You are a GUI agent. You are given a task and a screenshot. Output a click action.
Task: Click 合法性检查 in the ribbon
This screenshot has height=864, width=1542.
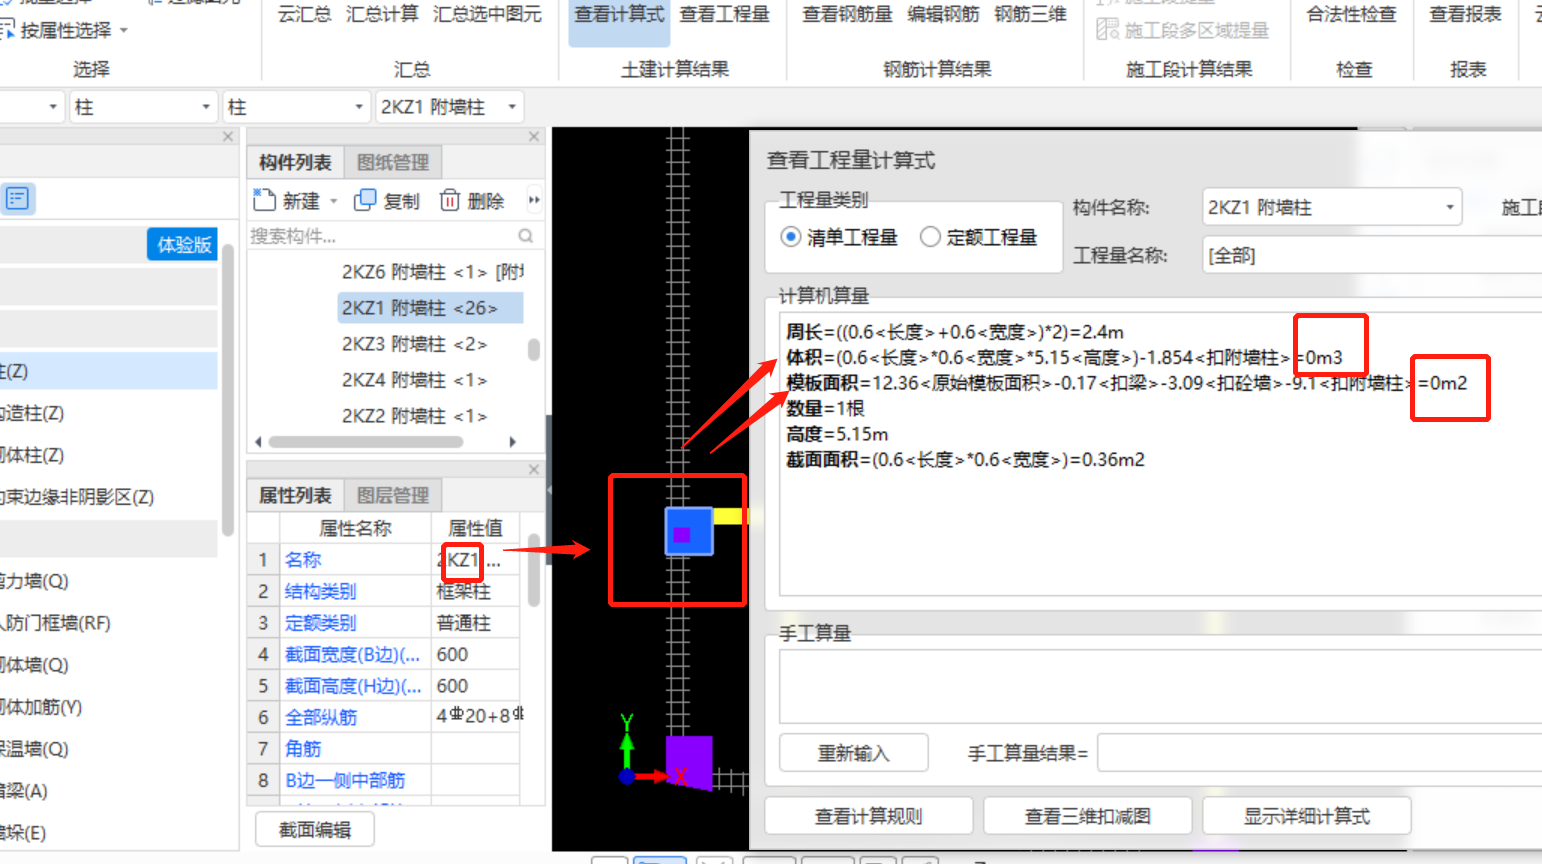(1352, 14)
